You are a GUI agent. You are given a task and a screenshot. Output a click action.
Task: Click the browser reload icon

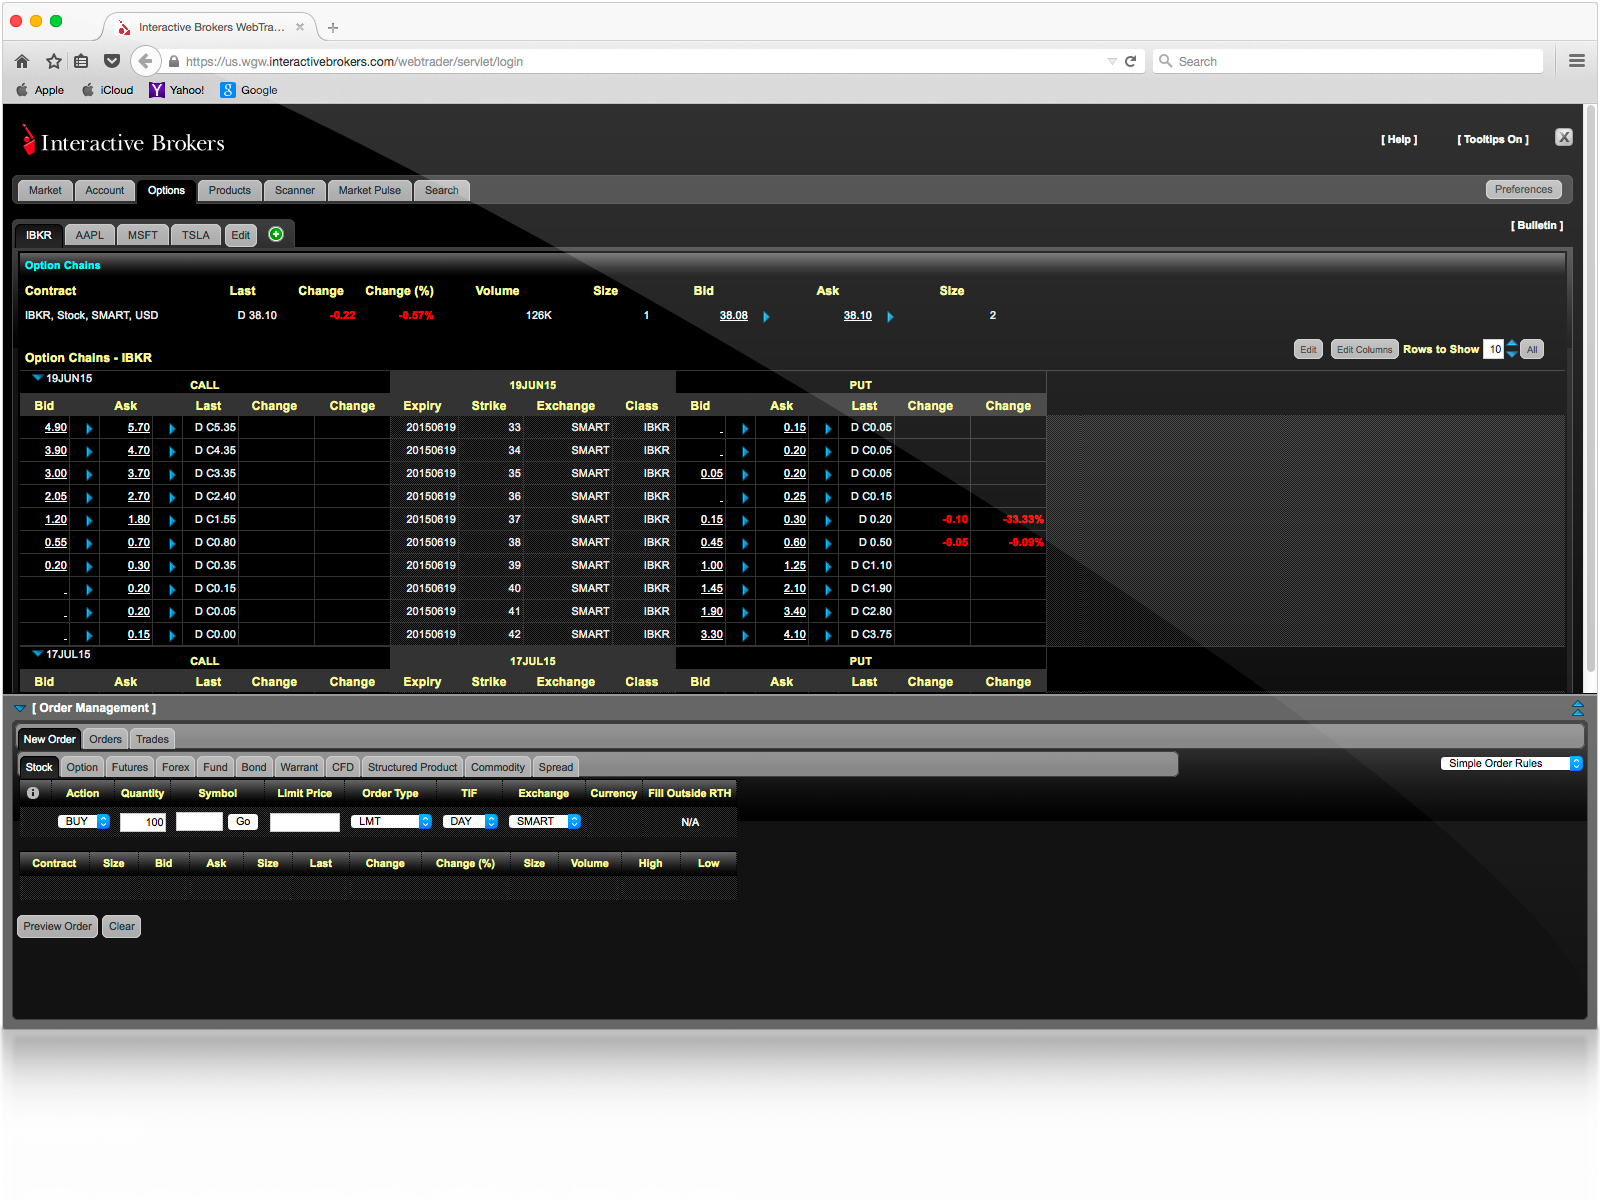(1131, 61)
